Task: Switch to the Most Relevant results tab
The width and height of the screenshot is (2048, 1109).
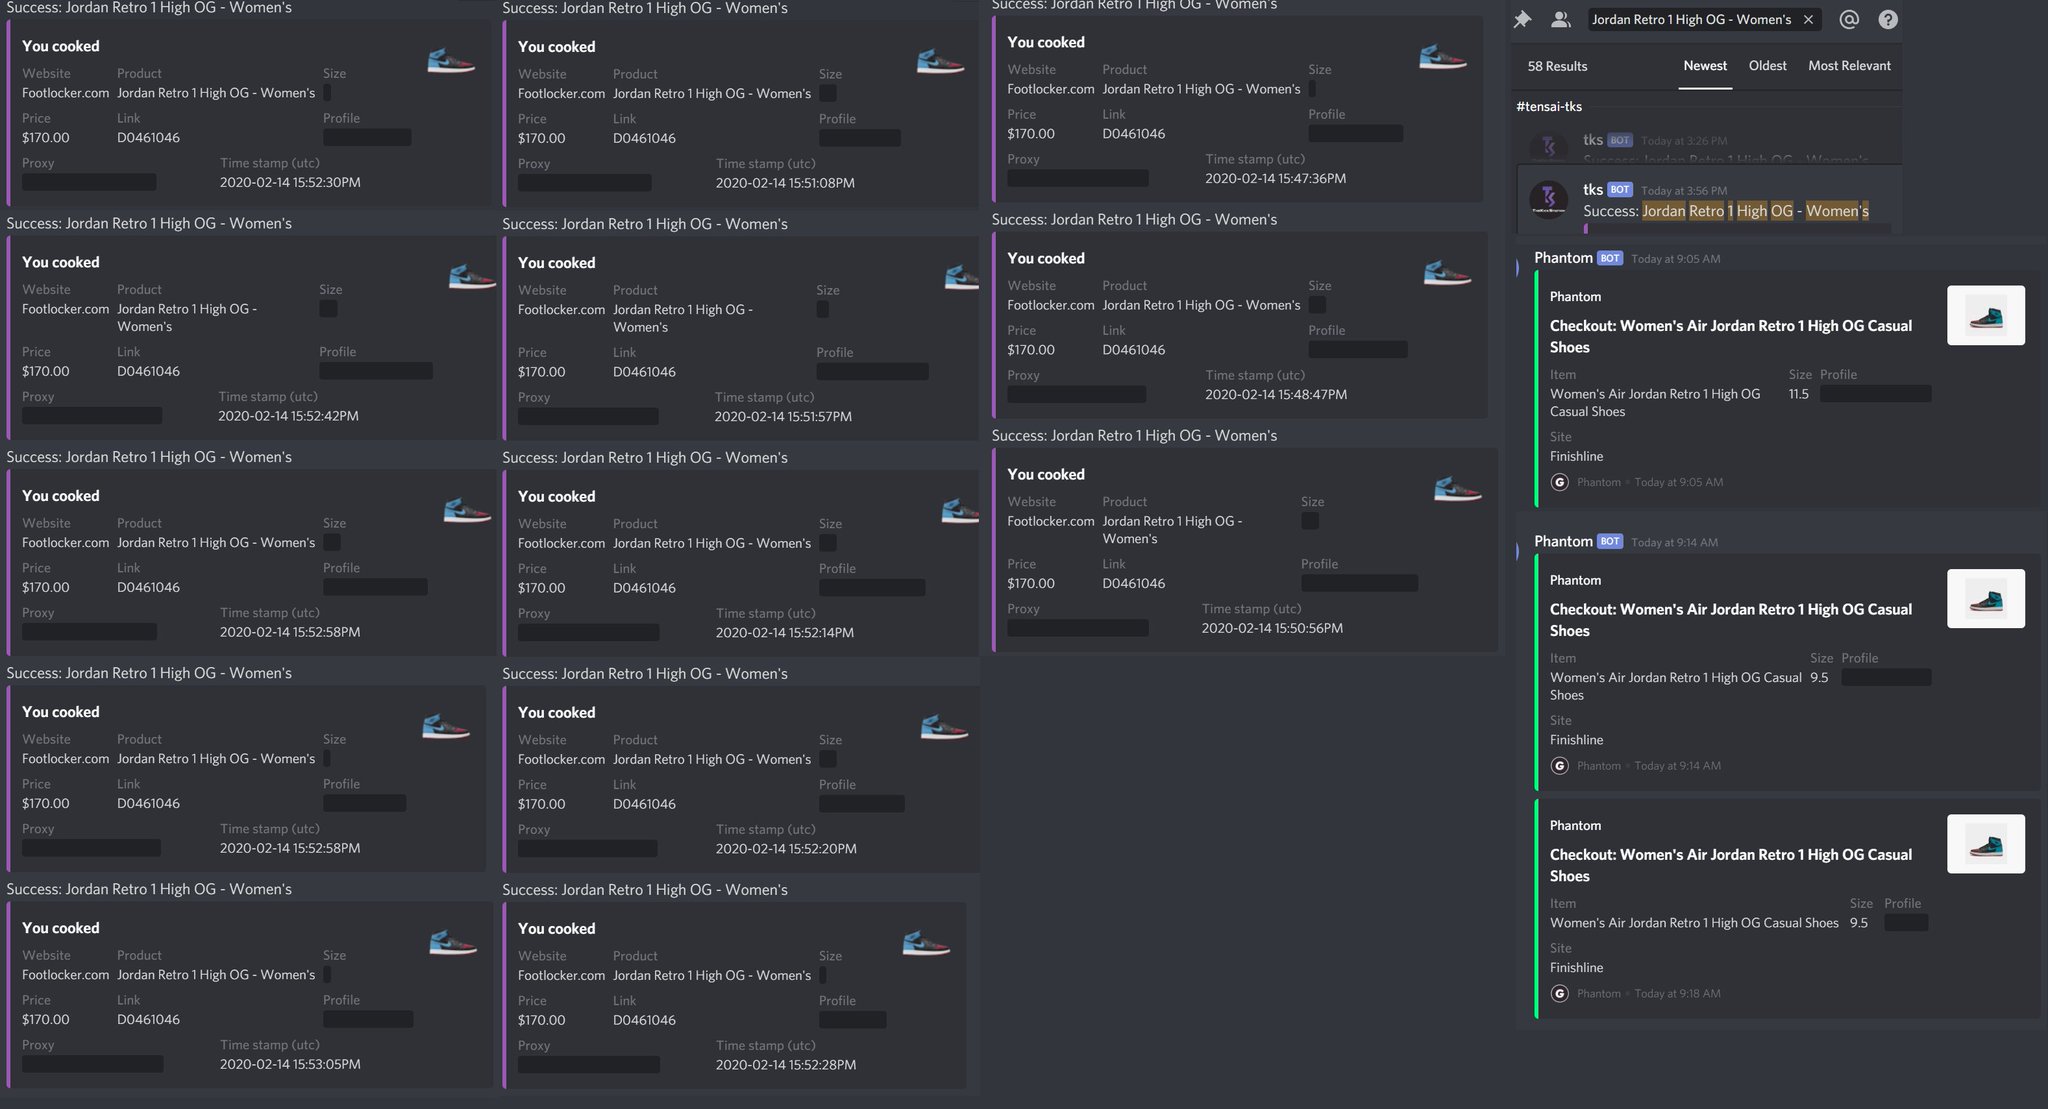Action: click(x=1849, y=66)
